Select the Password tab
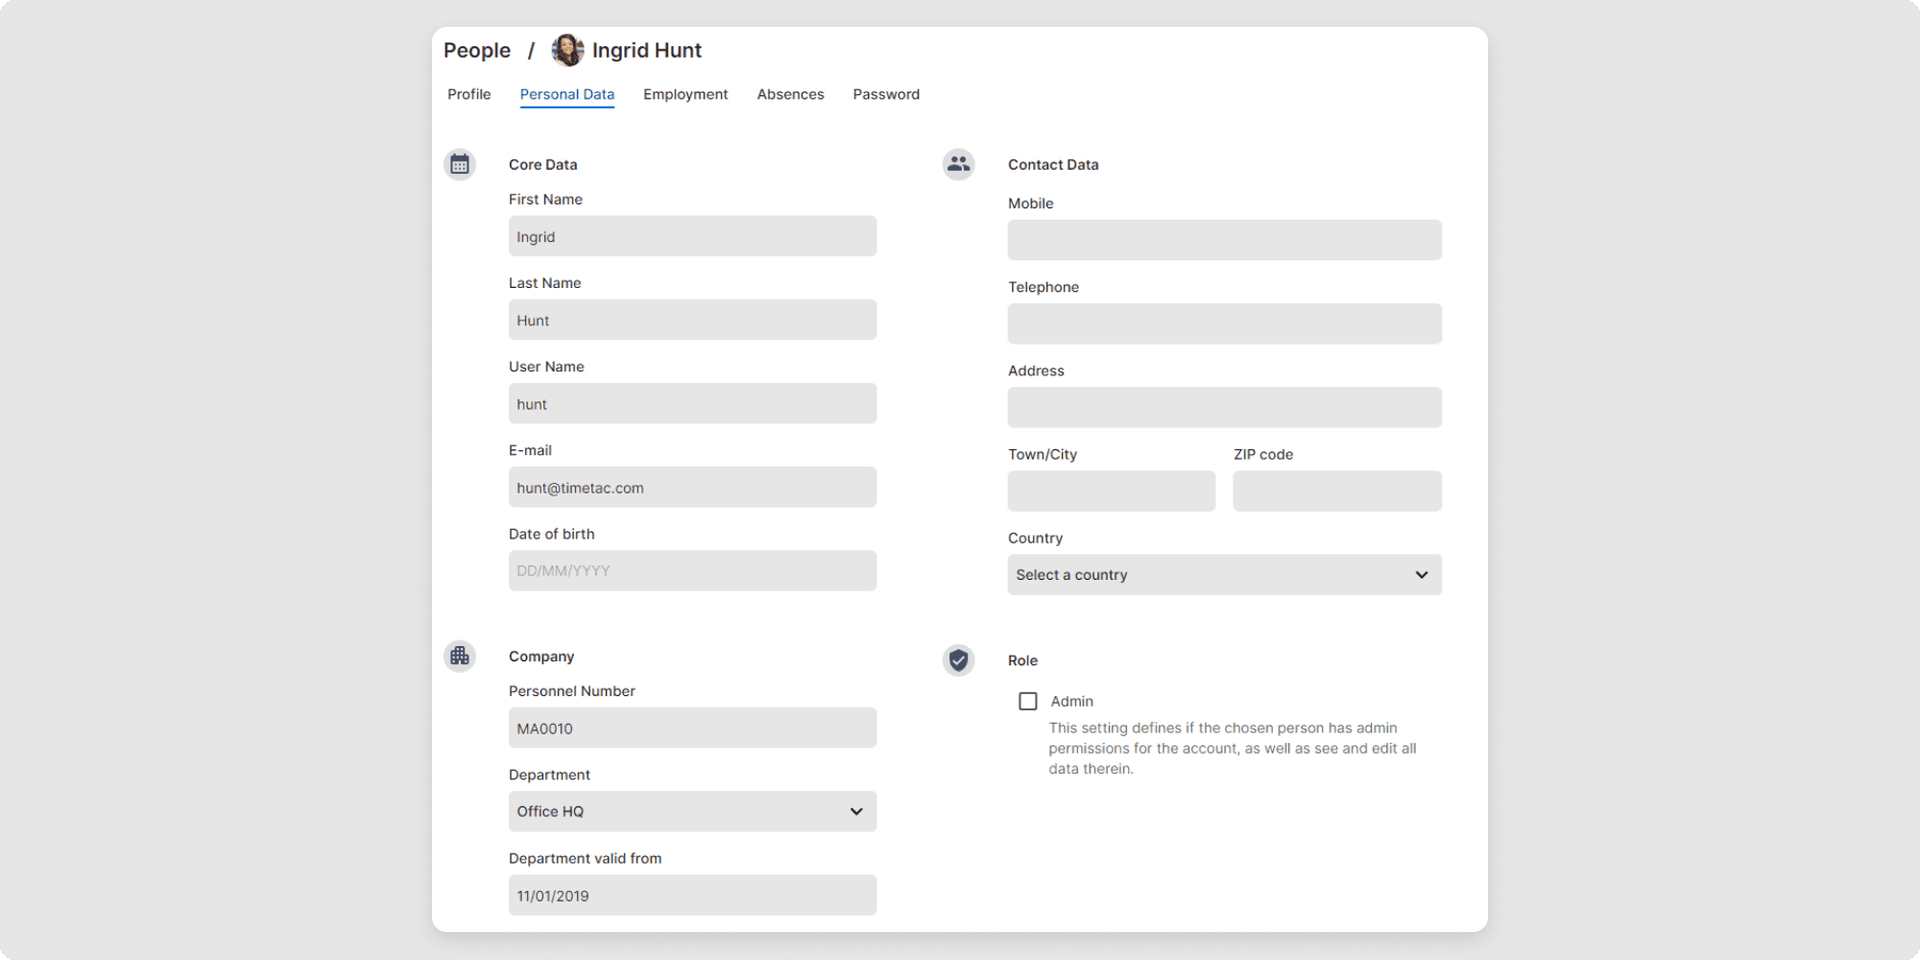This screenshot has height=960, width=1920. click(886, 94)
